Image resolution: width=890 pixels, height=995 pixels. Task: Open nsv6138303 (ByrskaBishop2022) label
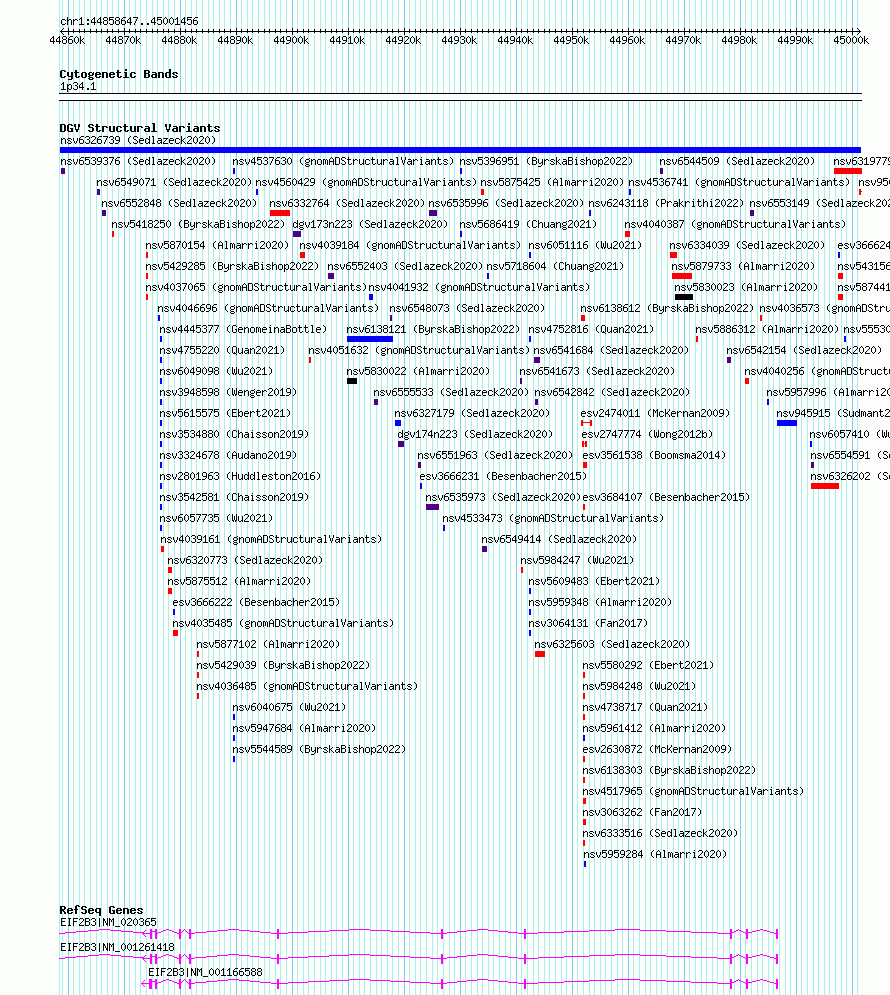669,770
